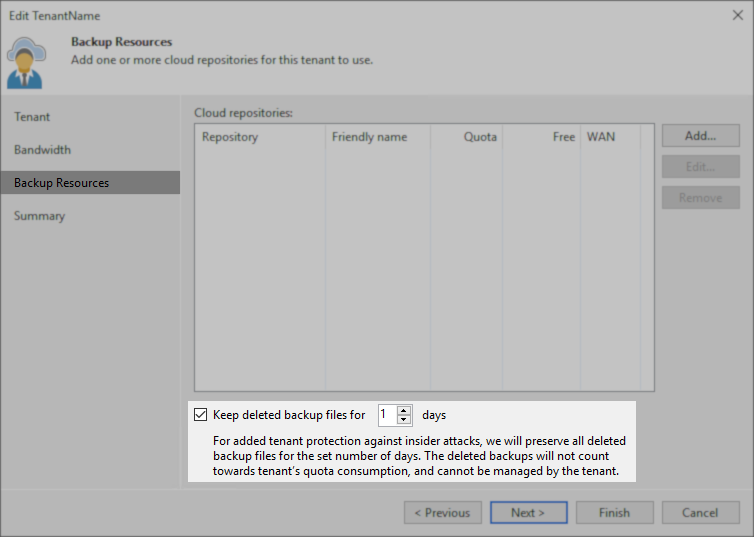Click the Finish button
Image resolution: width=754 pixels, height=537 pixels.
point(615,512)
